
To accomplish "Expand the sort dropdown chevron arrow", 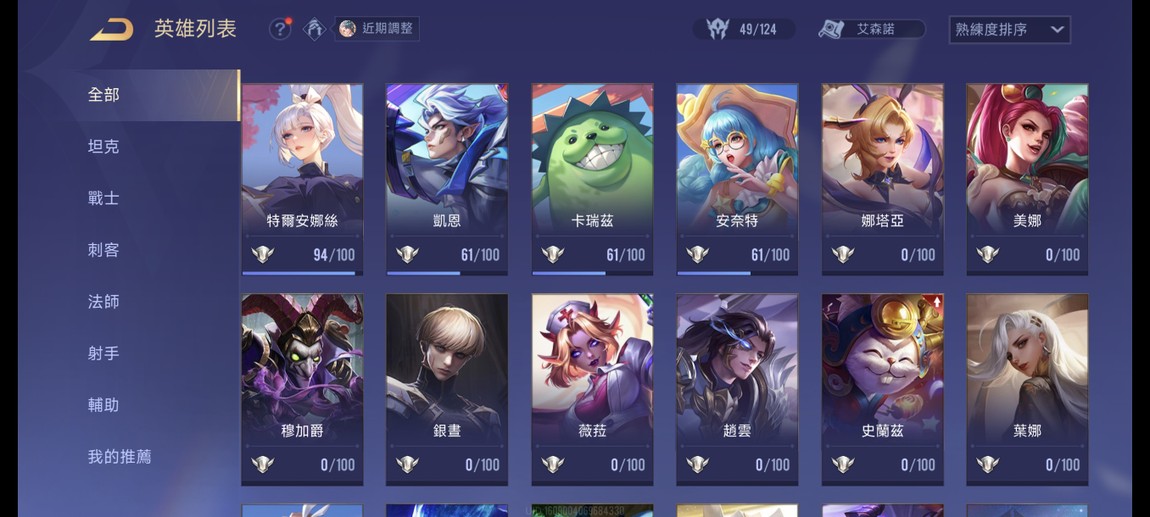I will 1057,29.
